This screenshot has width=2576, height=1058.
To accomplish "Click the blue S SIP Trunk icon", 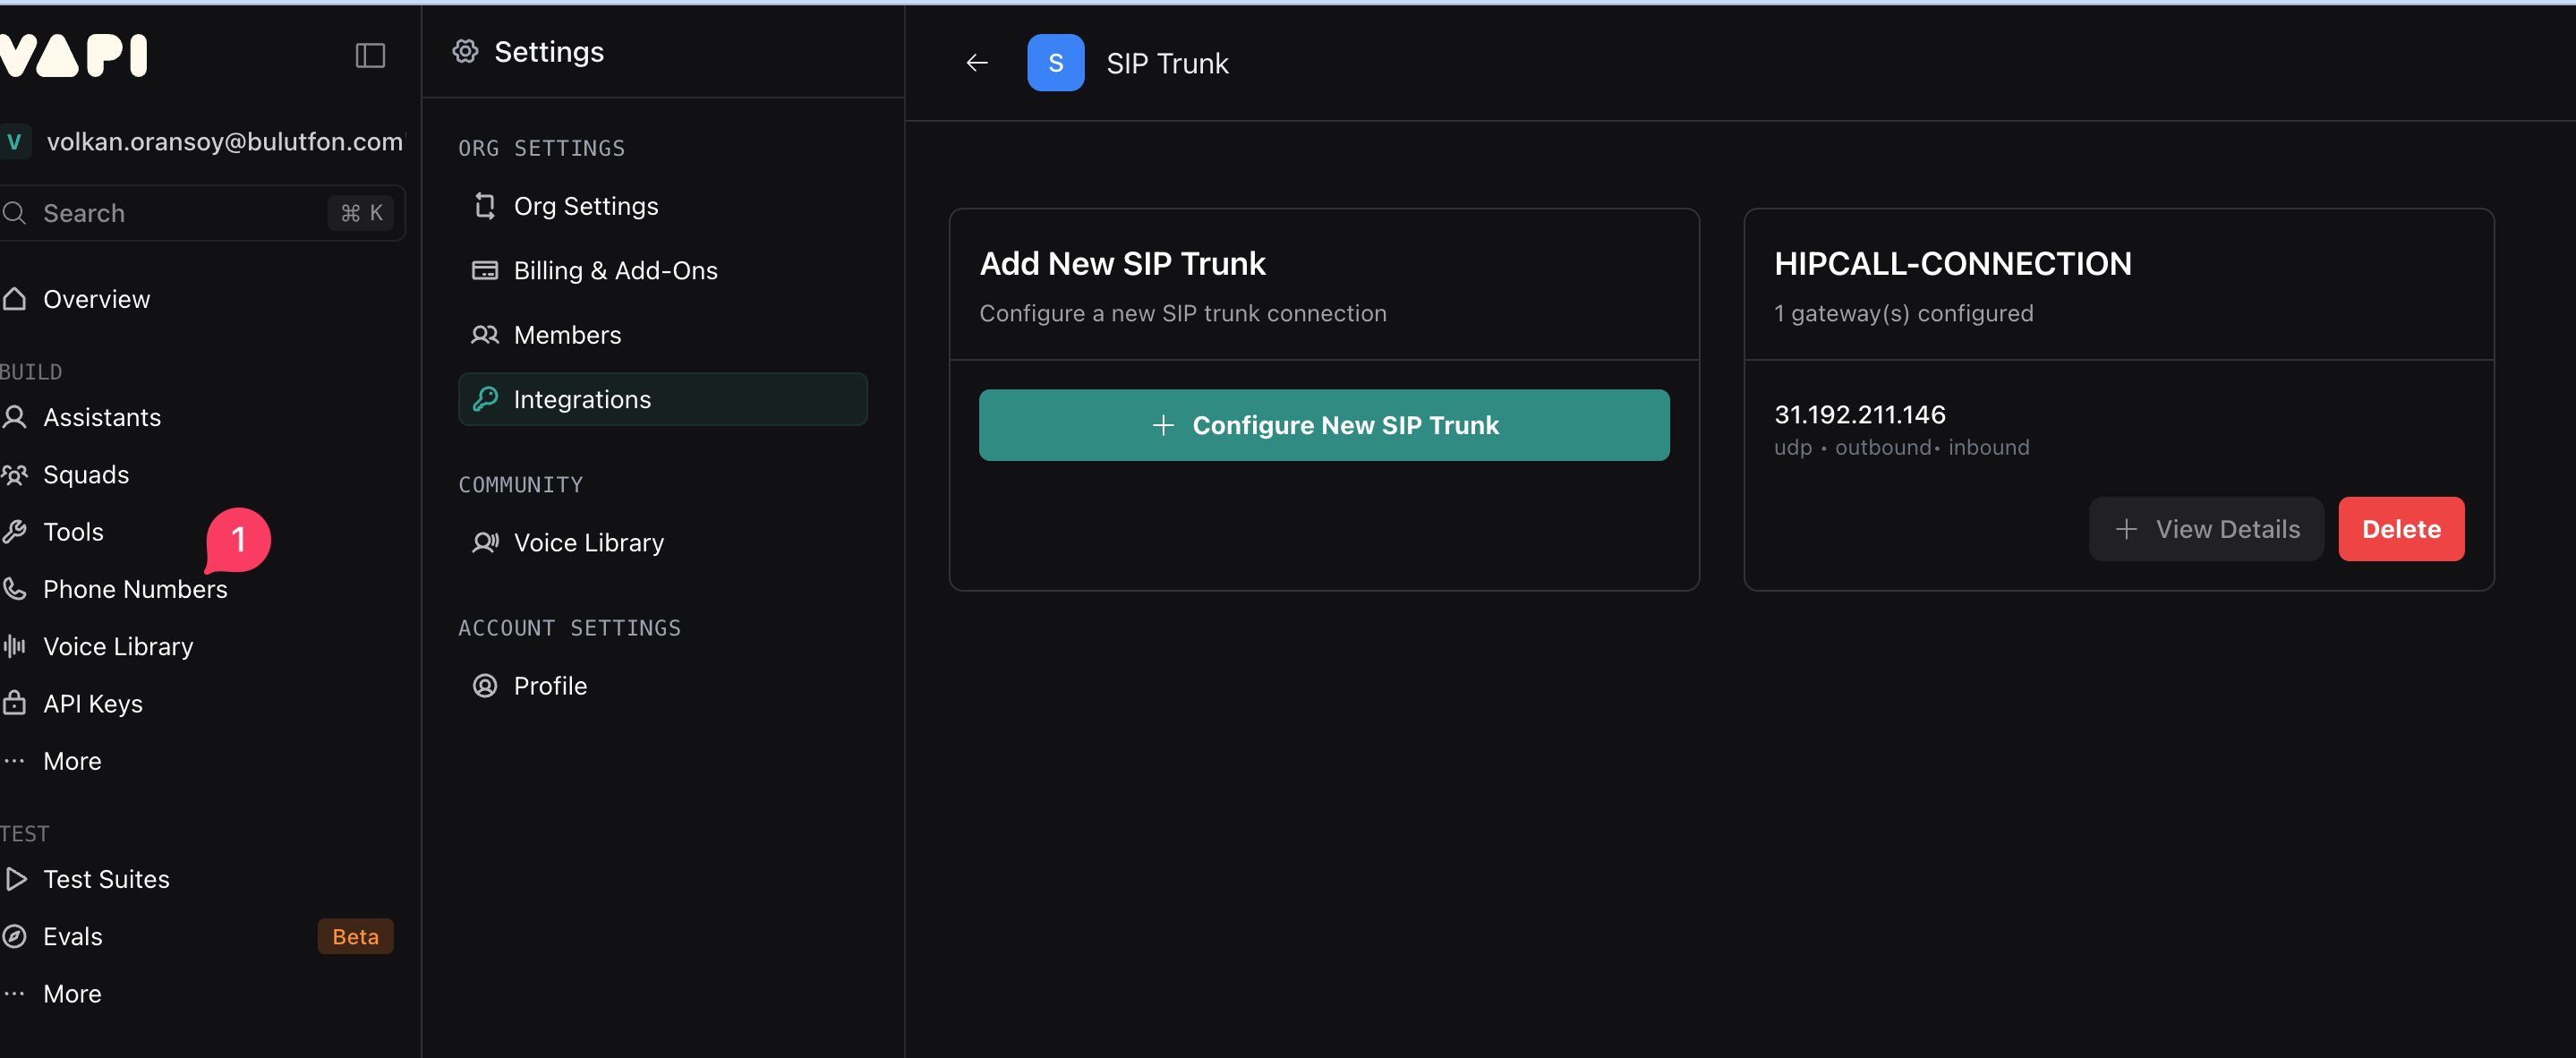I will (x=1055, y=63).
